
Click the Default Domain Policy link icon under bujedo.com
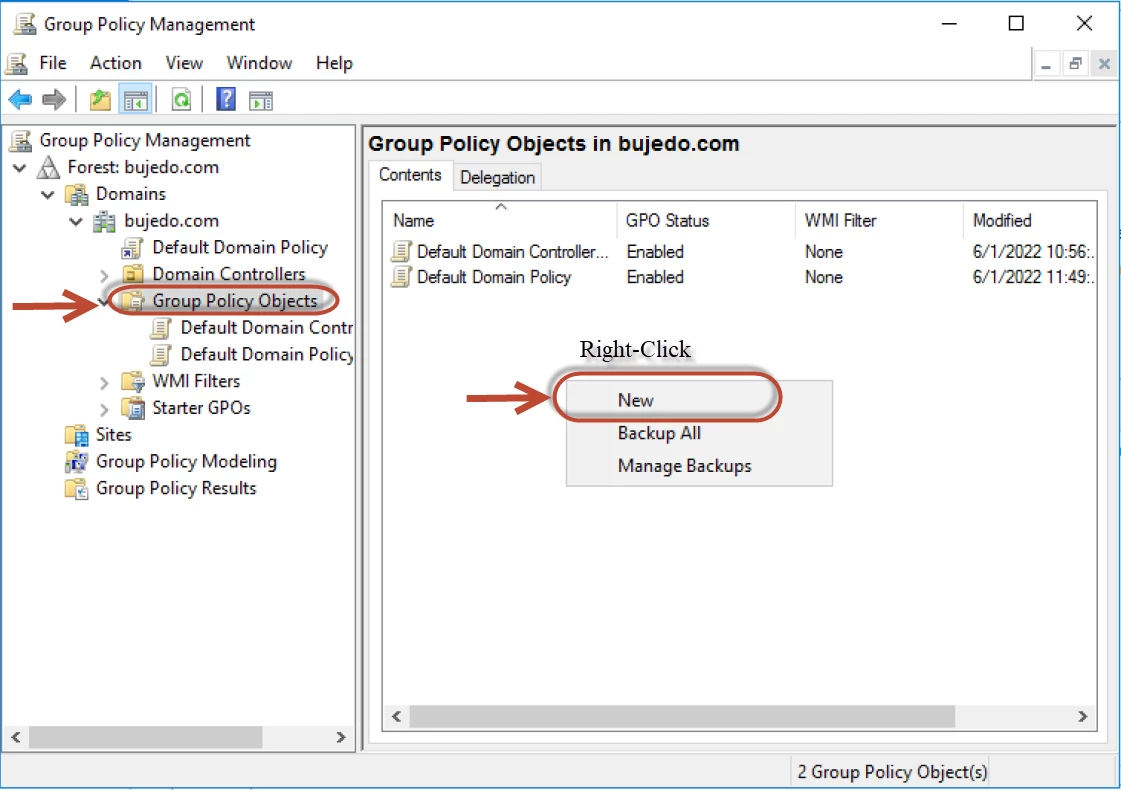[132, 248]
